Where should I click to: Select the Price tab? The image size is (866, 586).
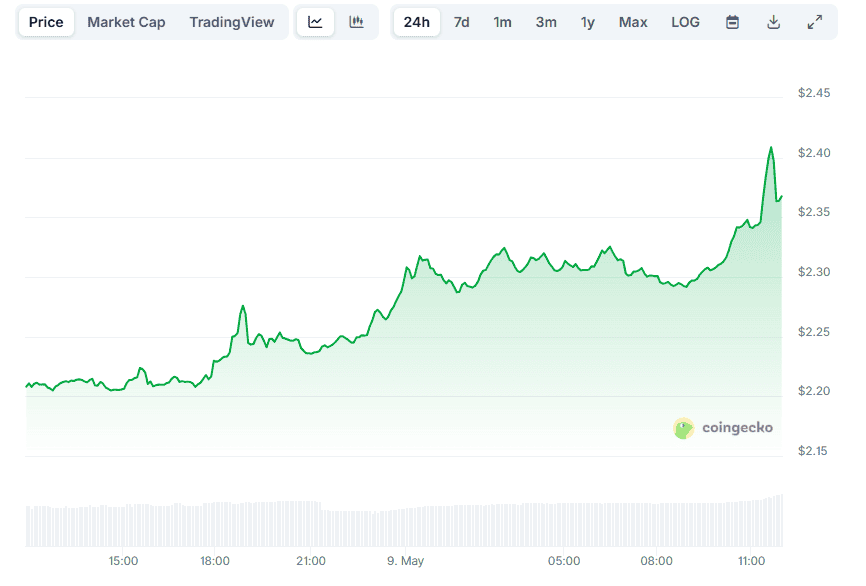[x=46, y=22]
